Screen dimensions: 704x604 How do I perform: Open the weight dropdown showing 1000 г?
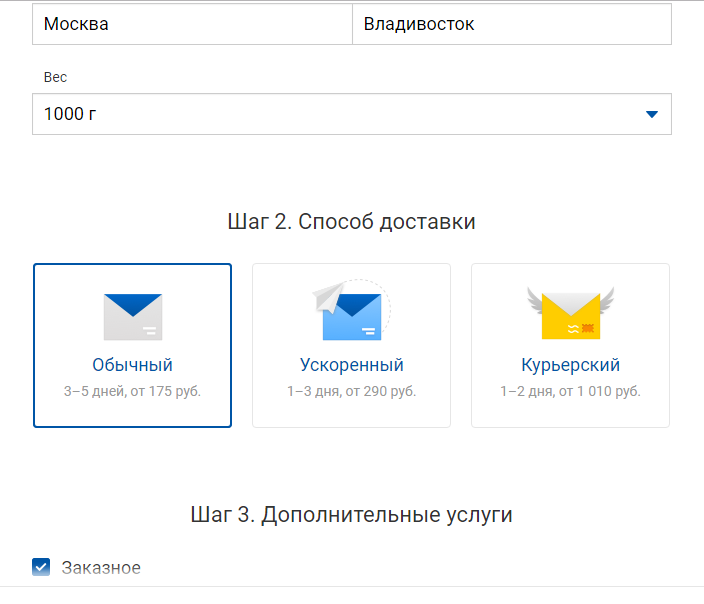tap(352, 114)
